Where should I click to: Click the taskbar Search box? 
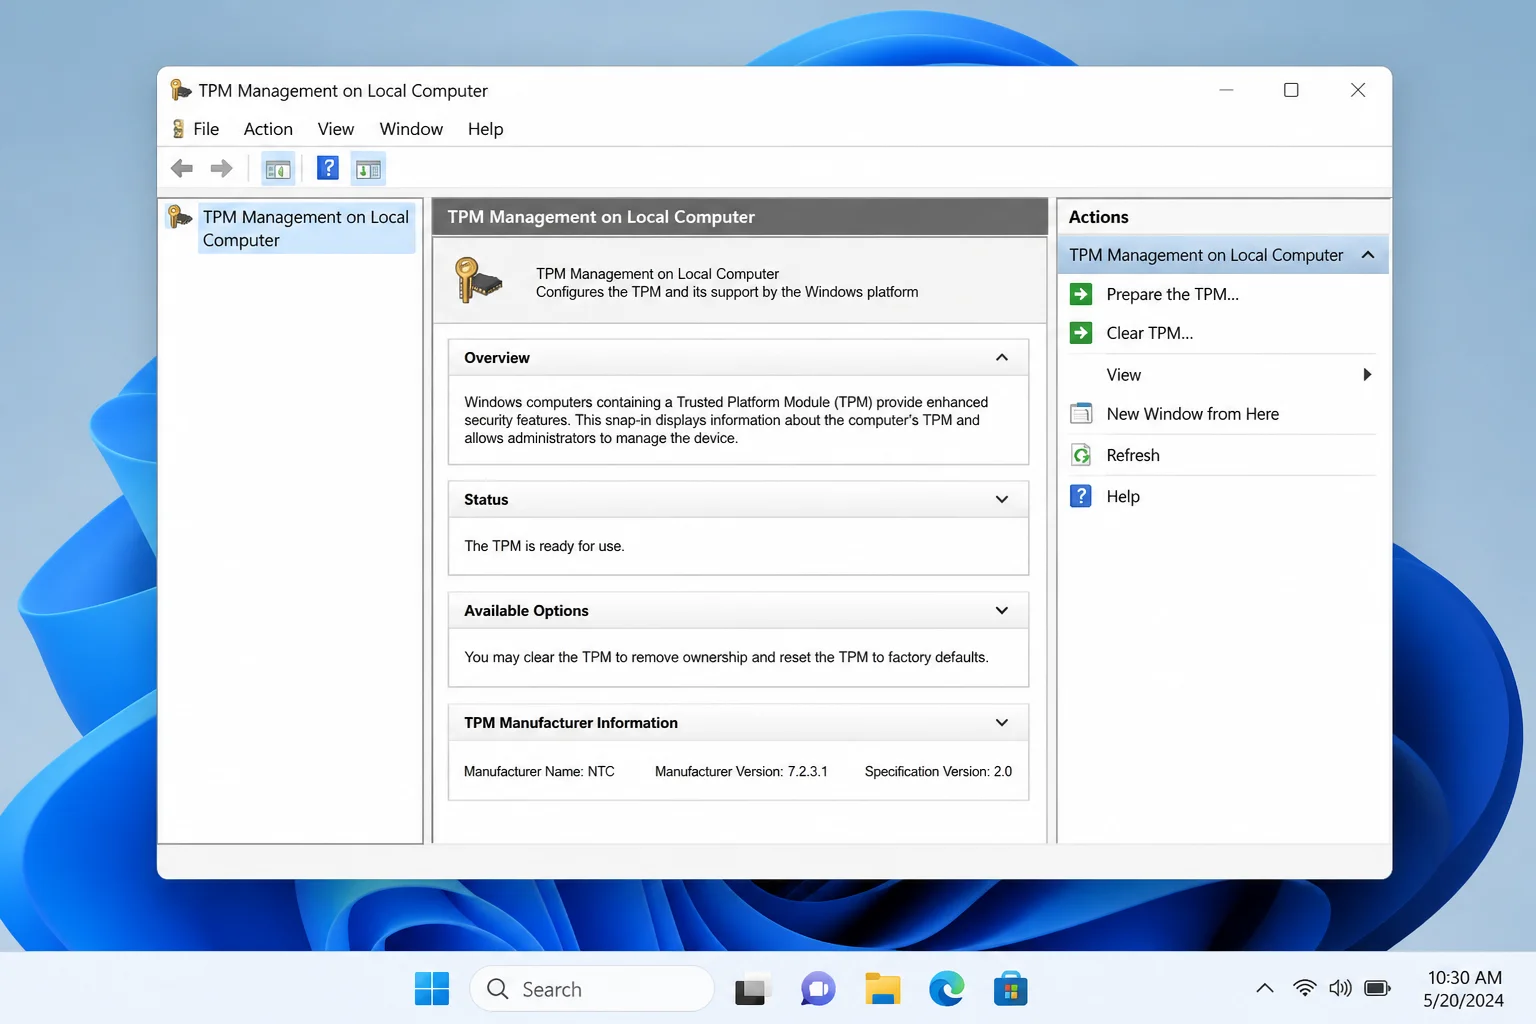click(592, 989)
